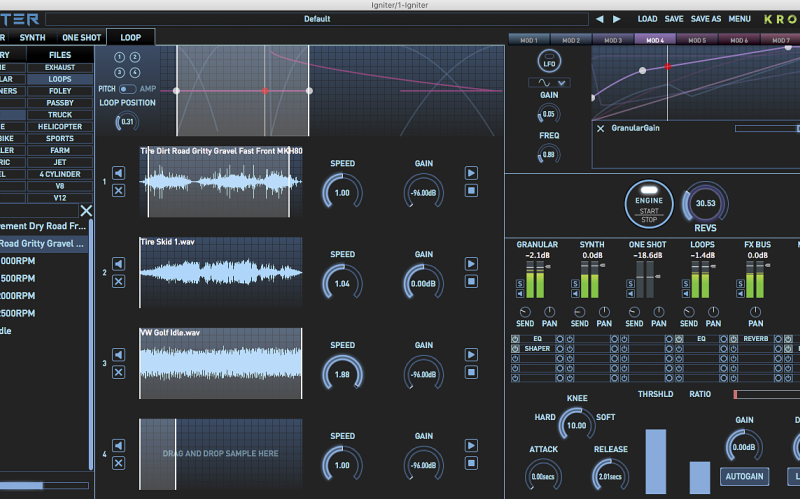
Task: Clear the file search with the X icon
Action: pyautogui.click(x=86, y=210)
